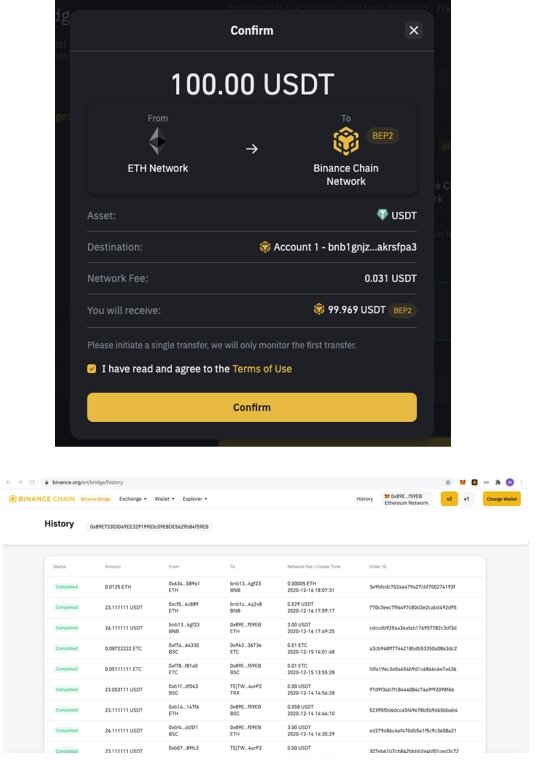The height and width of the screenshot is (765, 543).
Task: Click the bookmark star in address bar
Action: (x=448, y=482)
